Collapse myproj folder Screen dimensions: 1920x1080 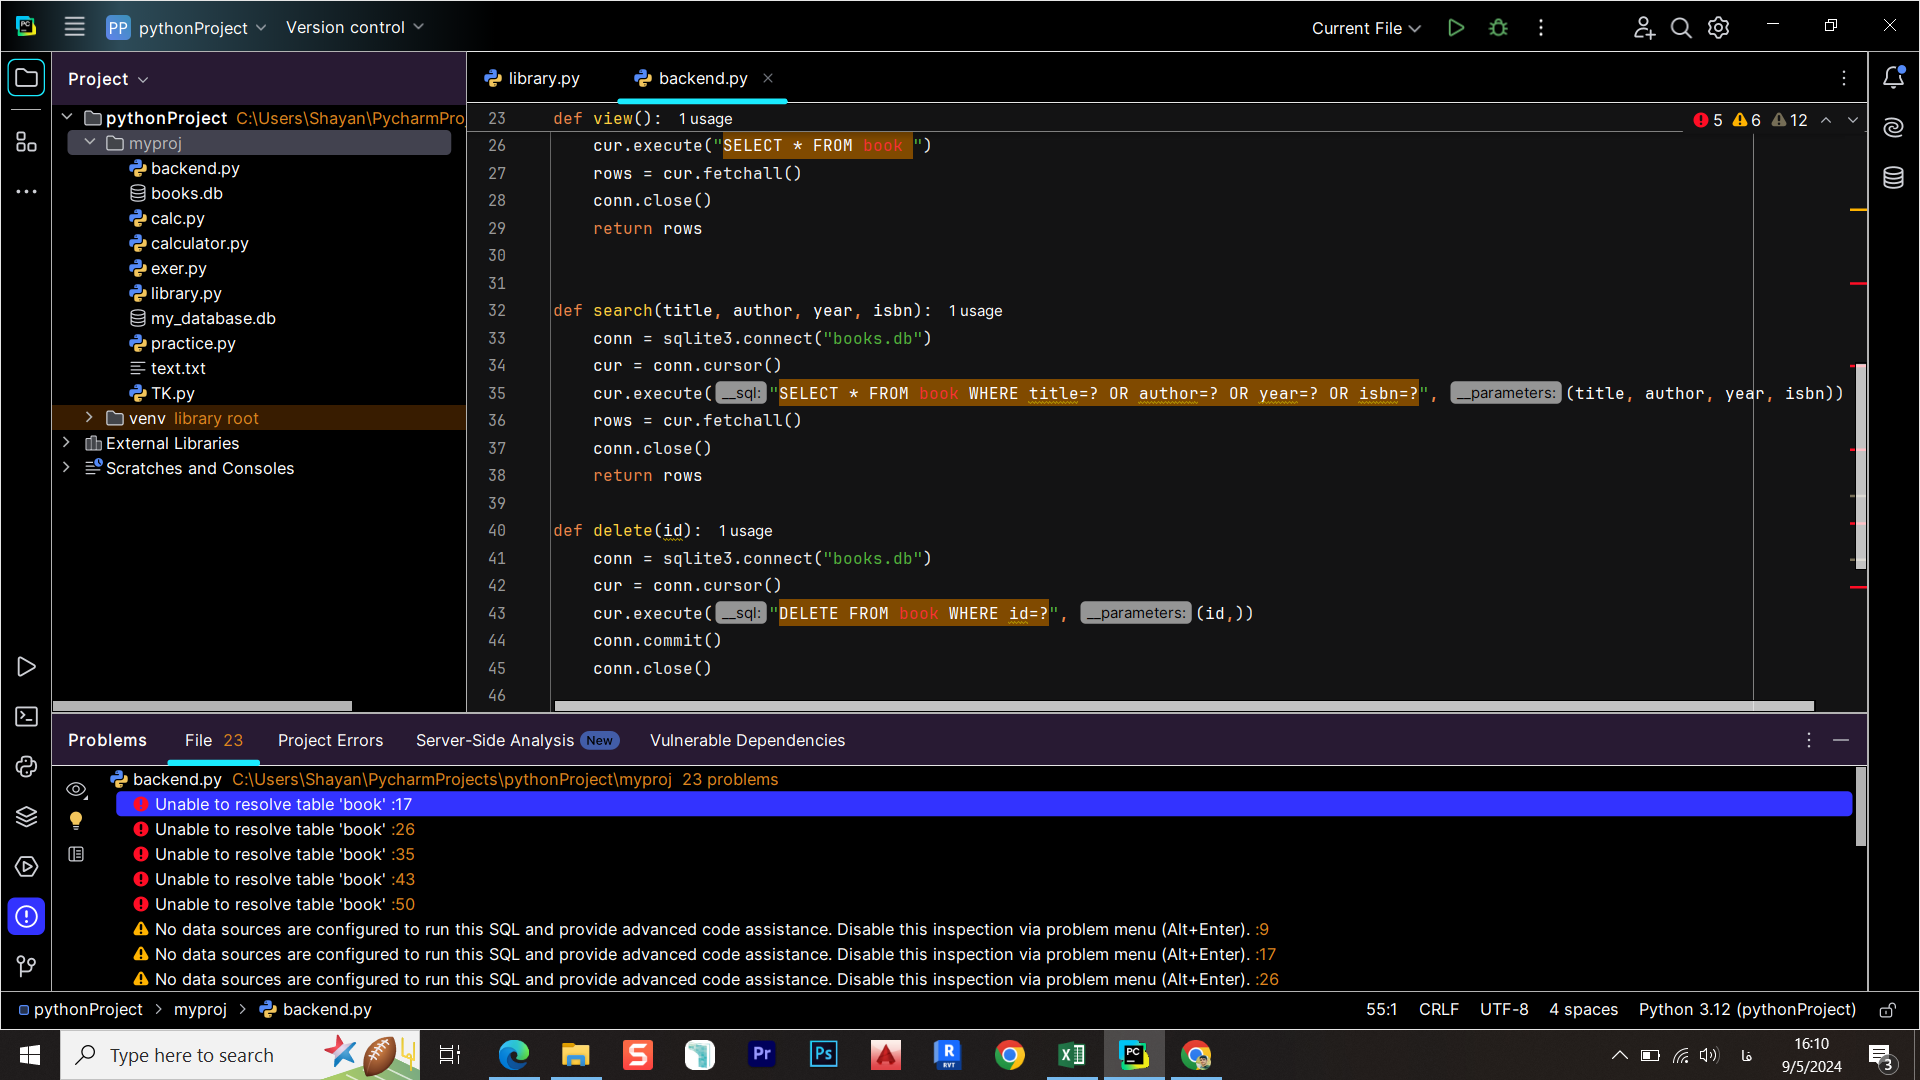click(90, 143)
